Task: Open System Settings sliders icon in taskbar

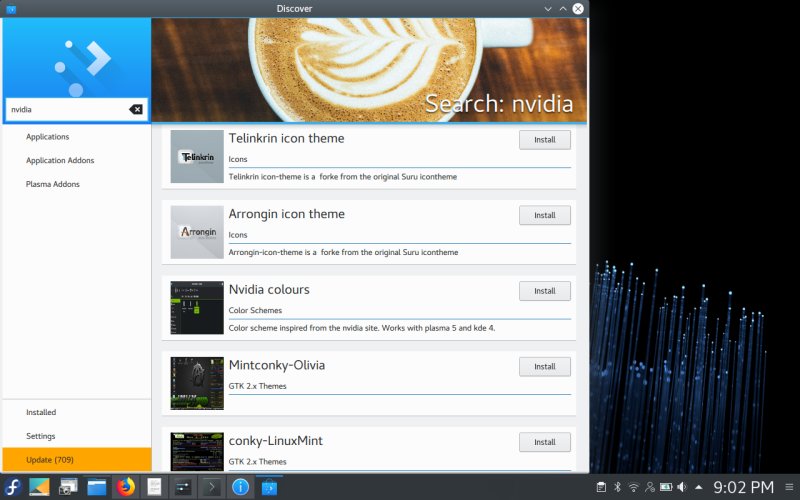Action: [183, 487]
